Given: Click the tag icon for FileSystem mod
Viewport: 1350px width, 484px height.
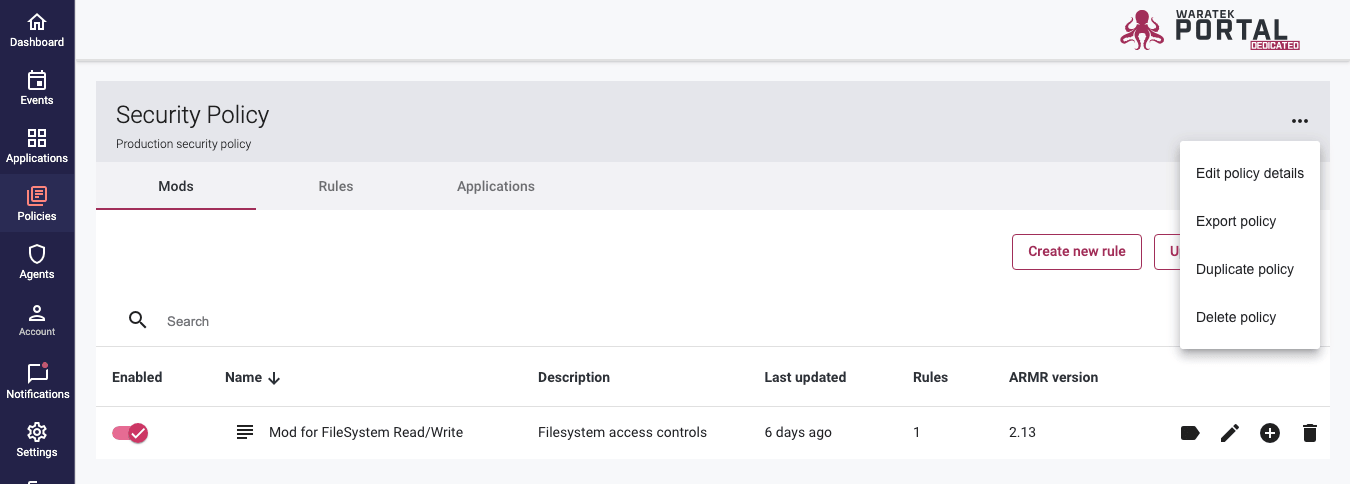Looking at the screenshot, I should click(1190, 433).
